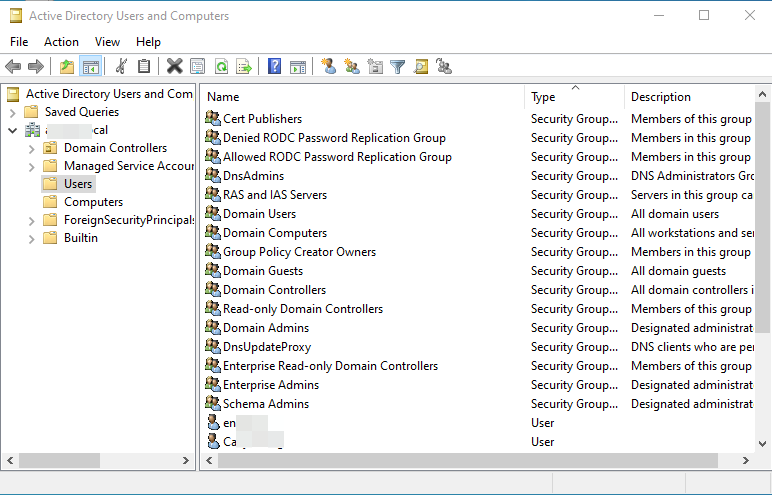Select Group Policy Creator Owners row
Viewport: 772px width, 495px height.
(x=299, y=252)
